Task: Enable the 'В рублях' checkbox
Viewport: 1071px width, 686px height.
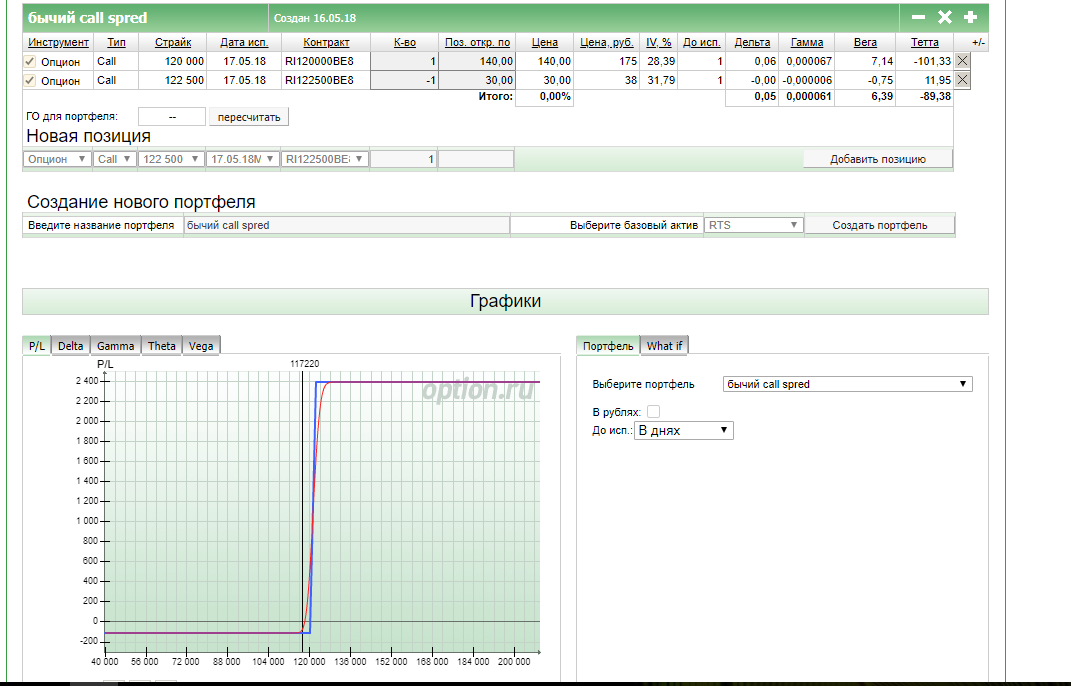Action: coord(654,411)
